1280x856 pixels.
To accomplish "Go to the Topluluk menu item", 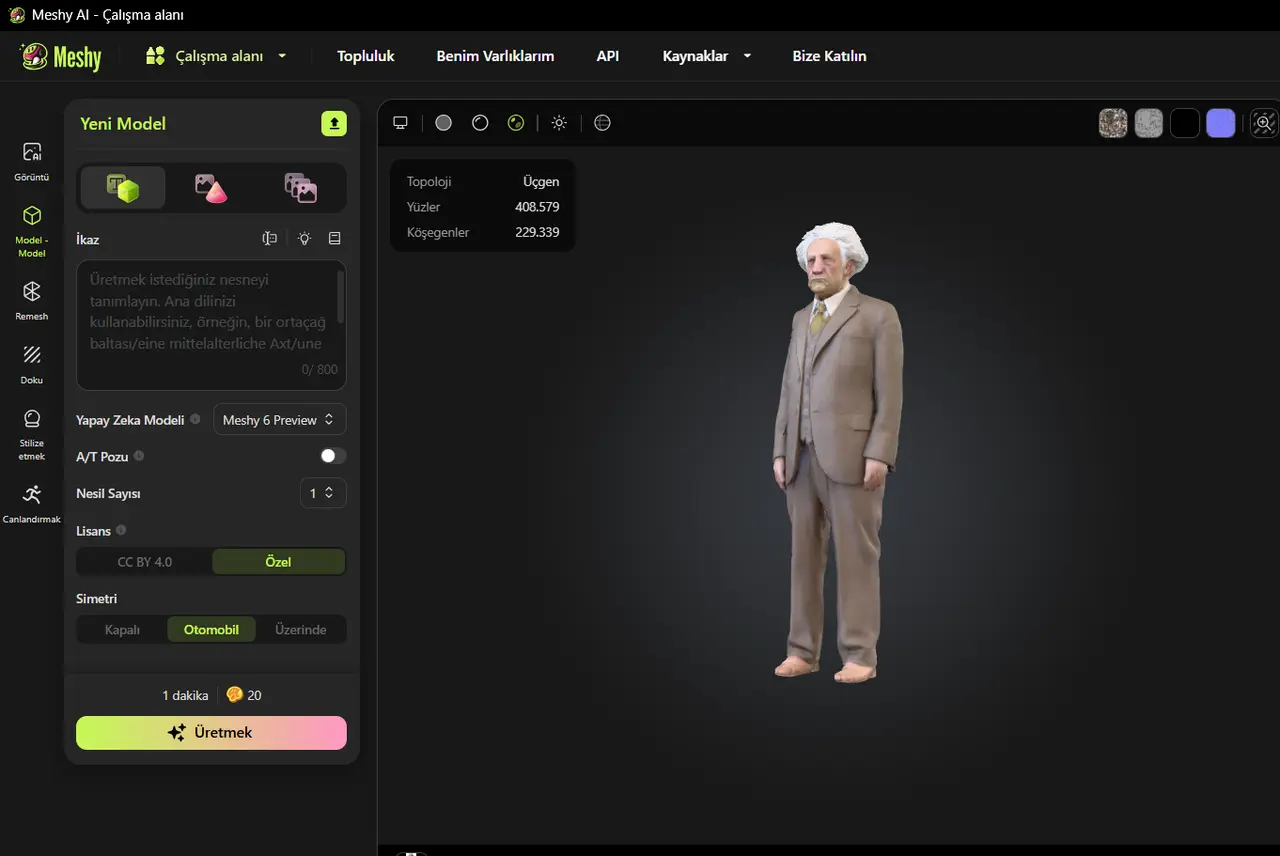I will point(365,56).
